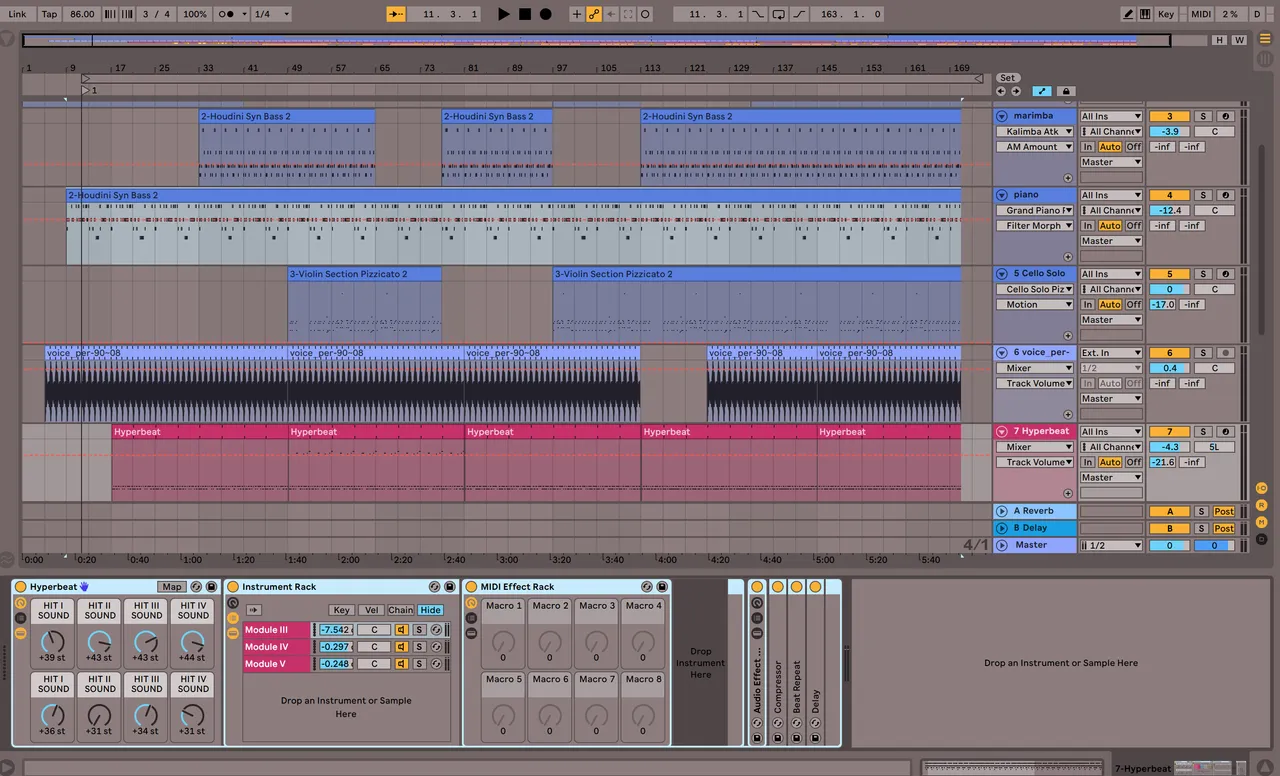Image resolution: width=1280 pixels, height=776 pixels.
Task: Click Module V hot-swap icon
Action: [x=435, y=663]
